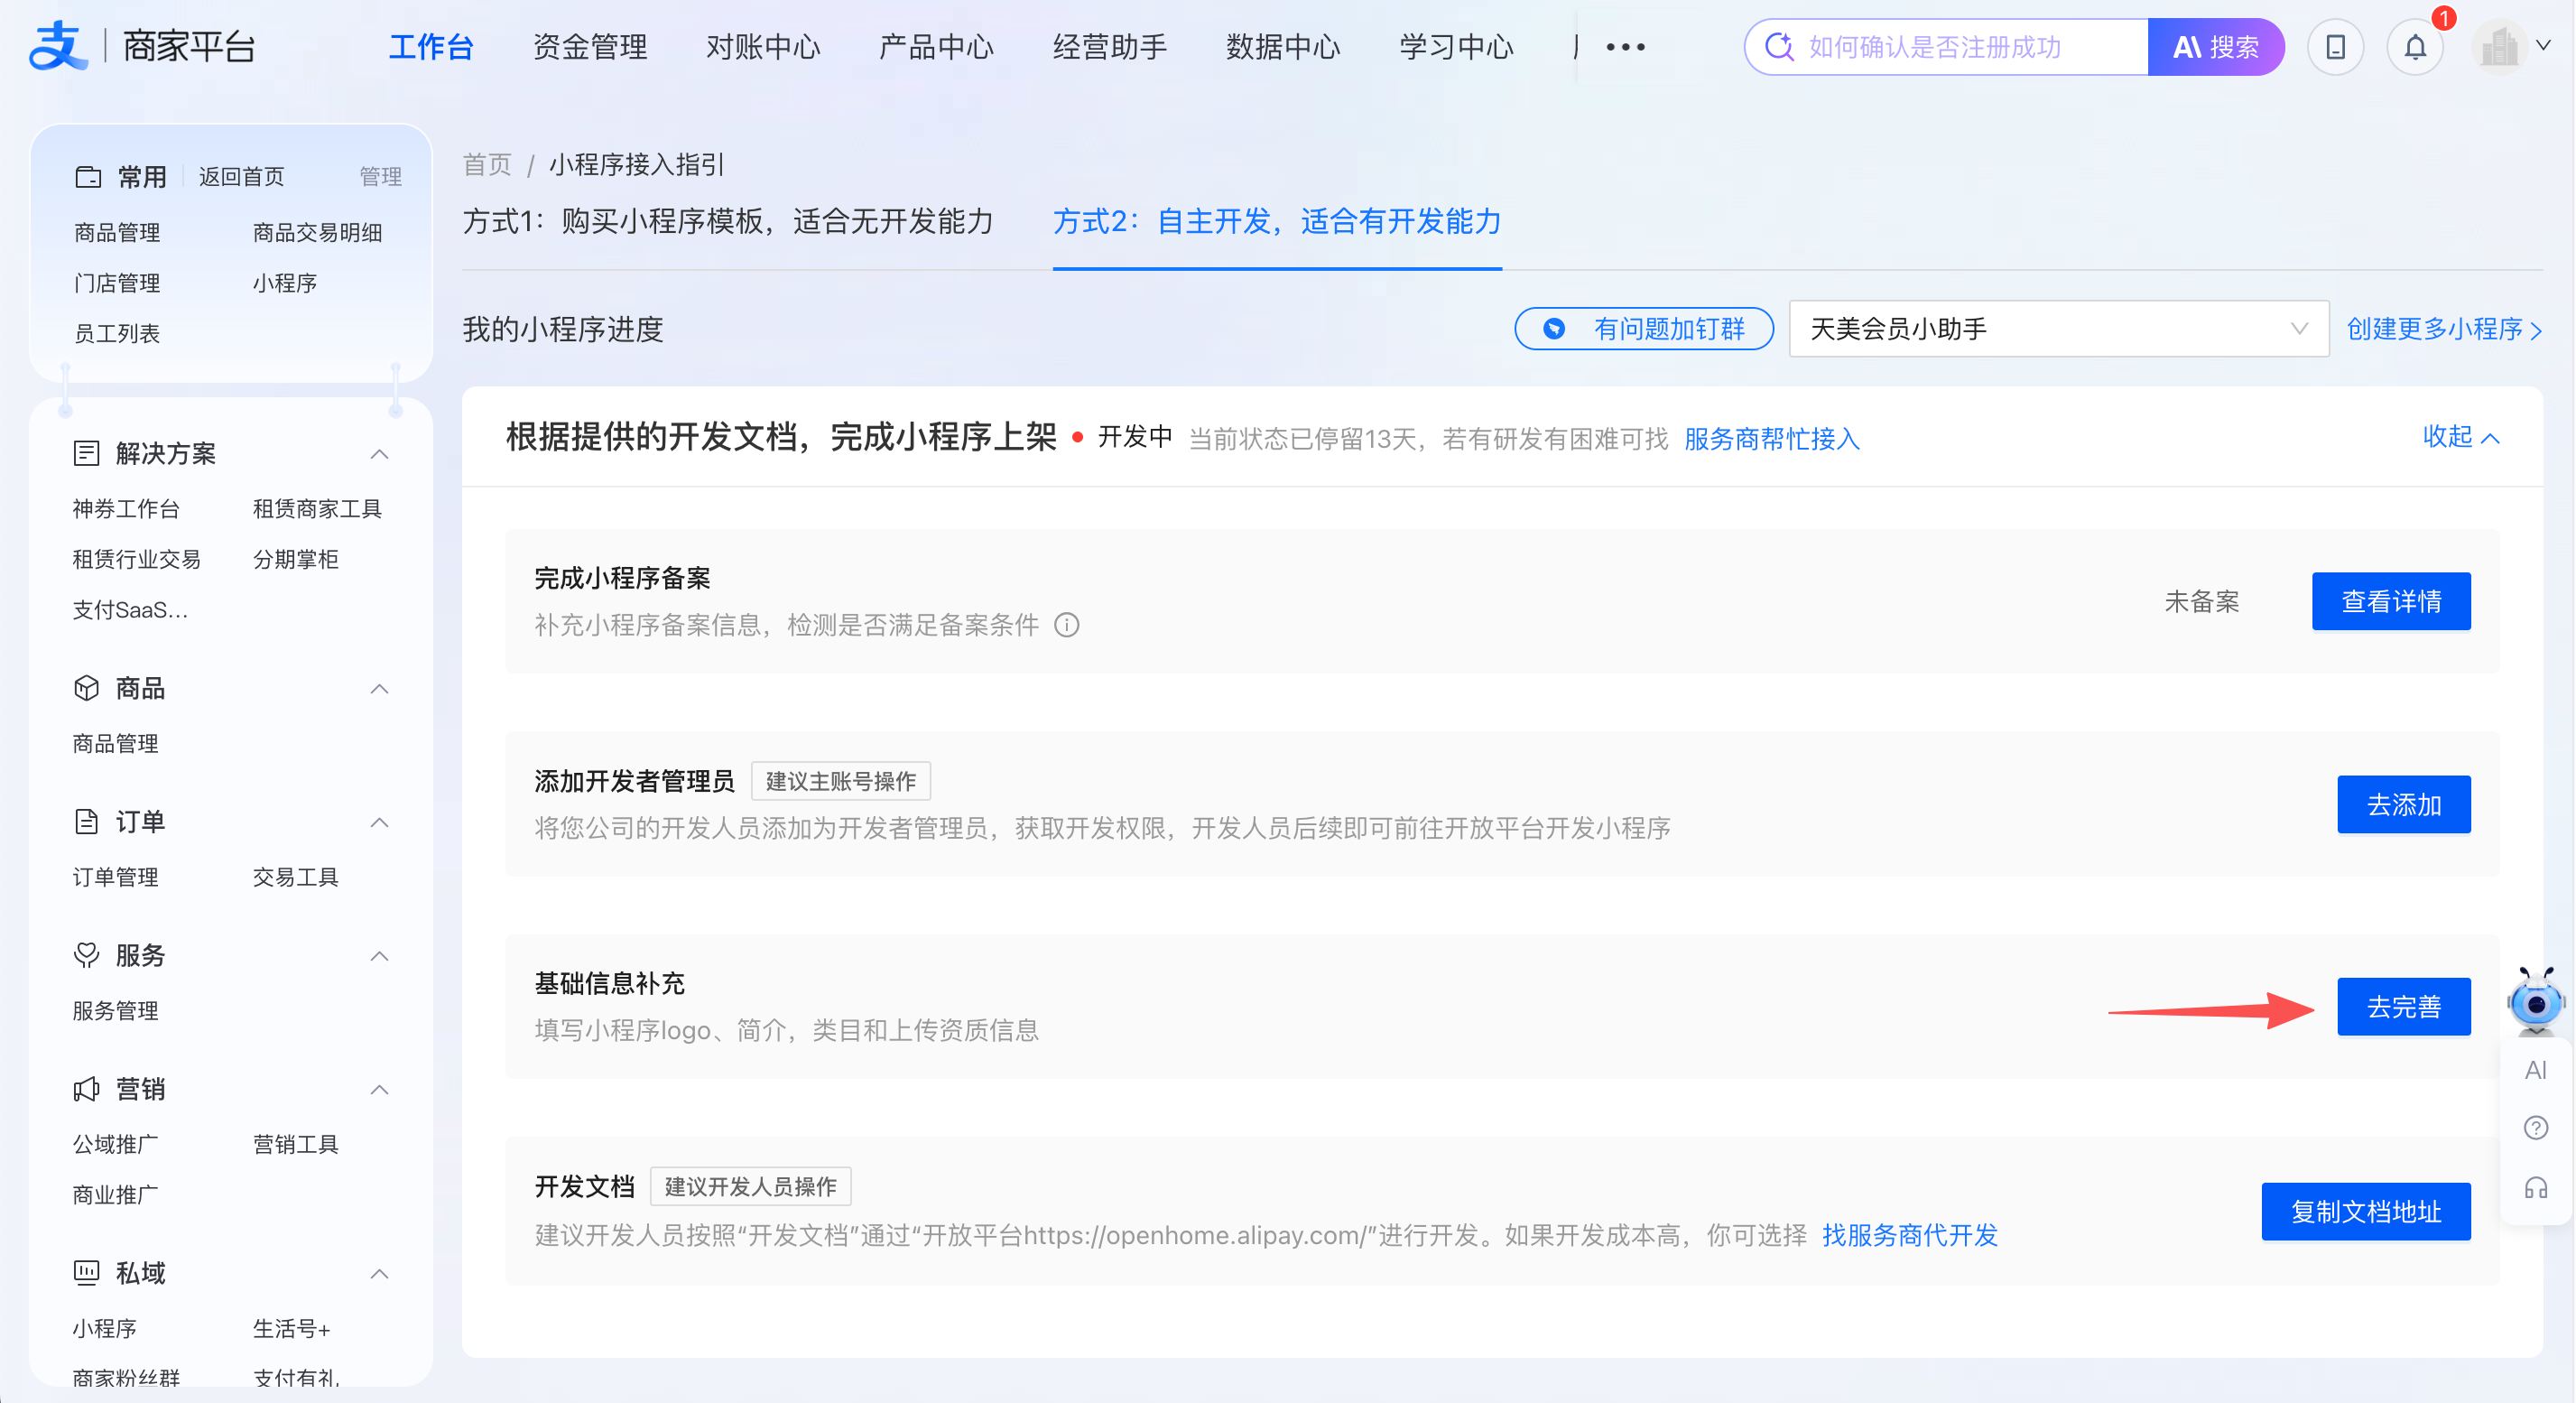
Task: Click 查看详情 for 小程序备案
Action: point(2391,602)
